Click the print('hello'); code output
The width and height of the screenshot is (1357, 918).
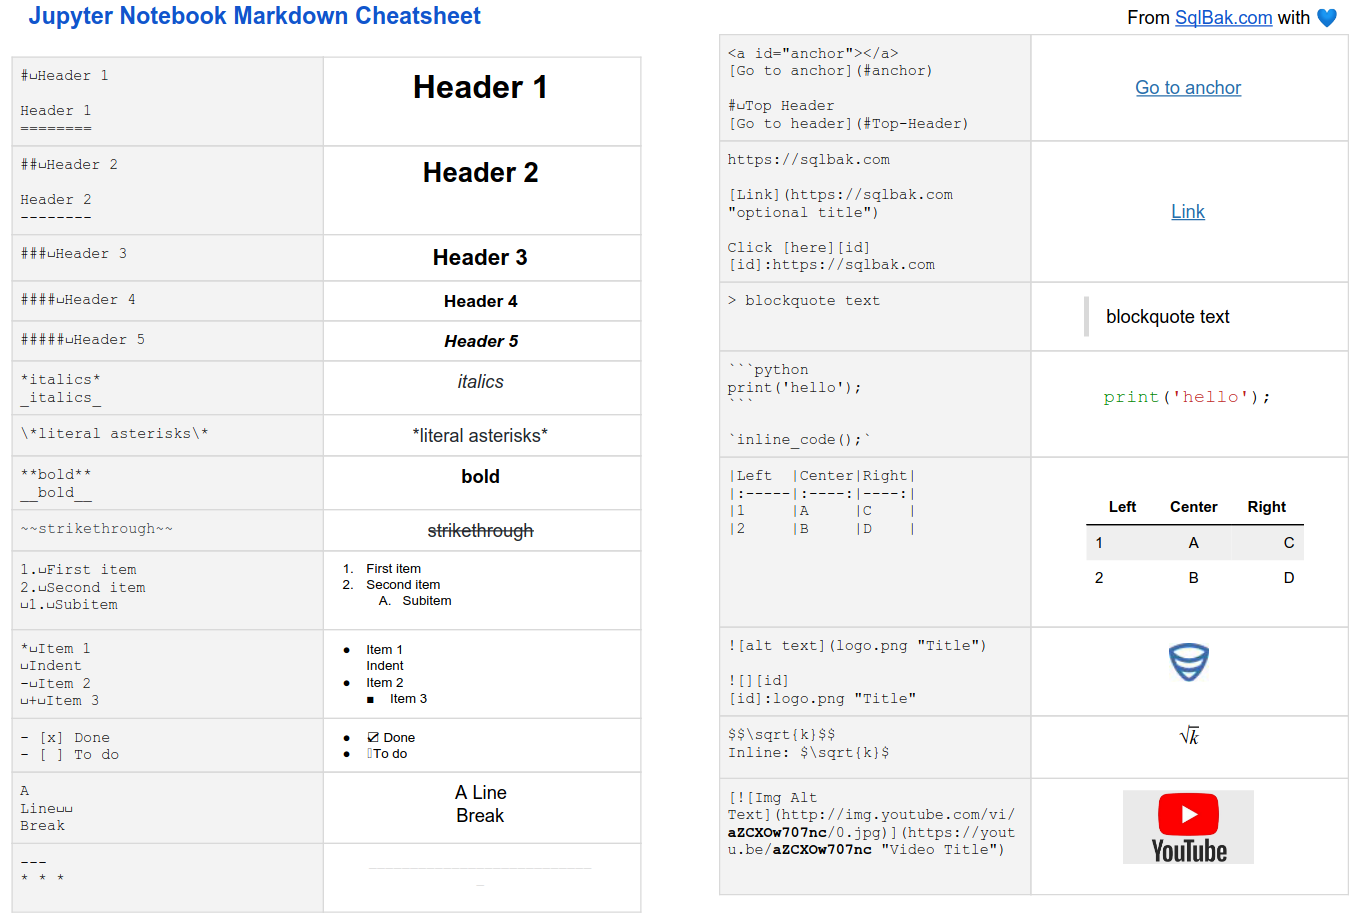(x=1187, y=397)
